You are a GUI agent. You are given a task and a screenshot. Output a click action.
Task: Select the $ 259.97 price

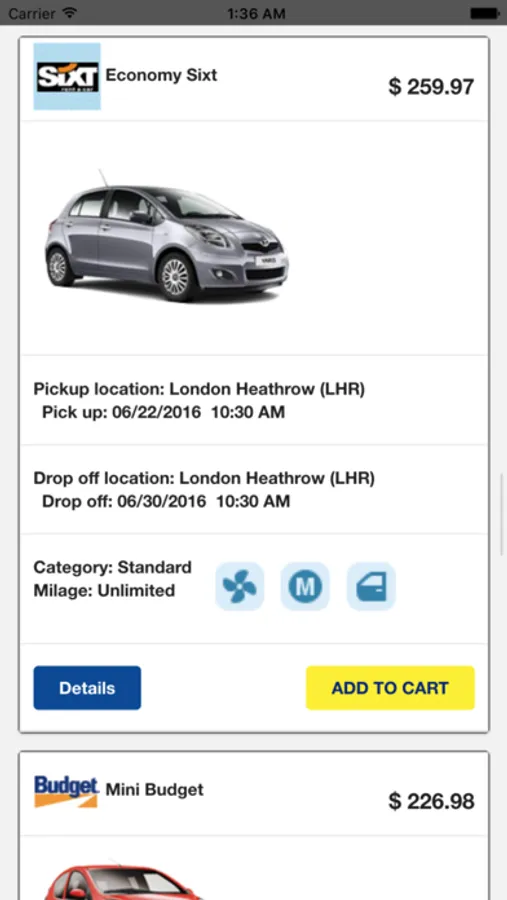(x=431, y=87)
